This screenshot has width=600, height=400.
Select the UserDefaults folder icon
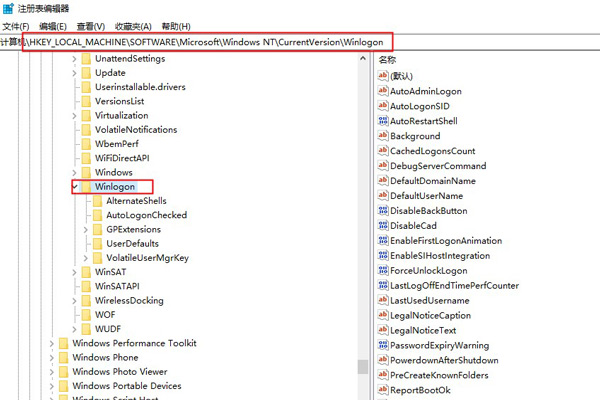click(x=98, y=243)
